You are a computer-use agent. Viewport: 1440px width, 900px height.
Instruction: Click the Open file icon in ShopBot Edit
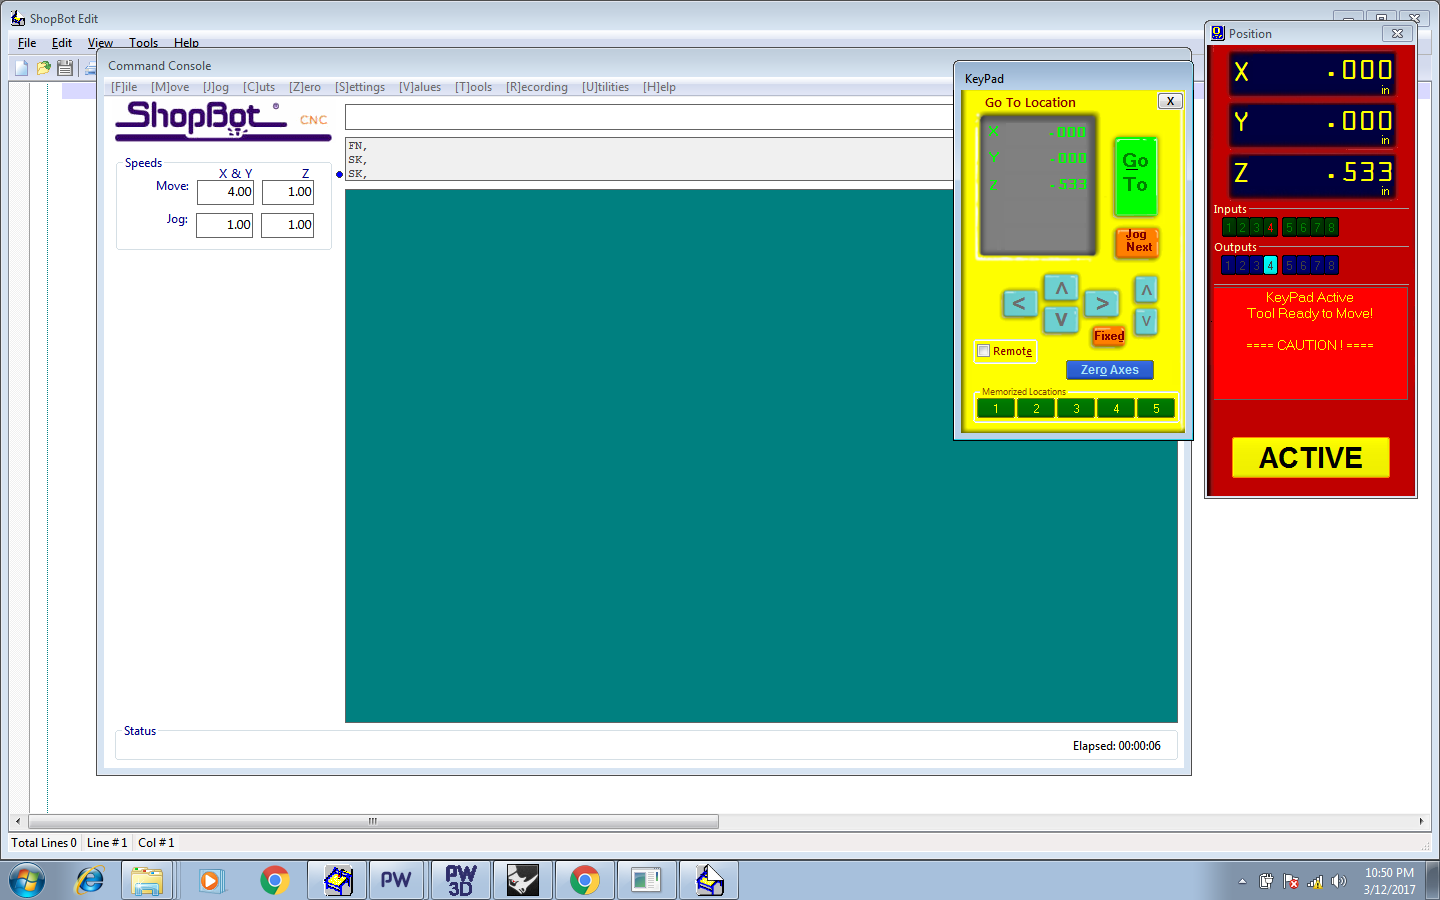43,68
